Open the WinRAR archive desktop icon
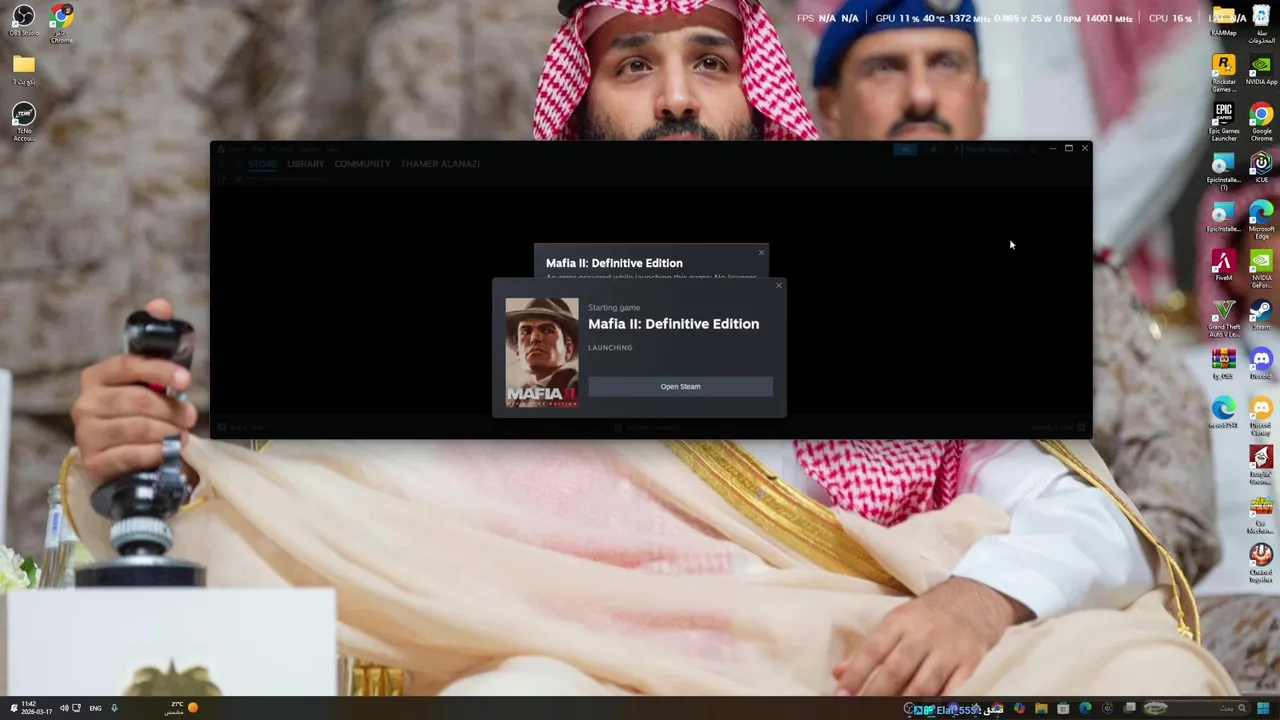The width and height of the screenshot is (1280, 720). click(x=1224, y=364)
